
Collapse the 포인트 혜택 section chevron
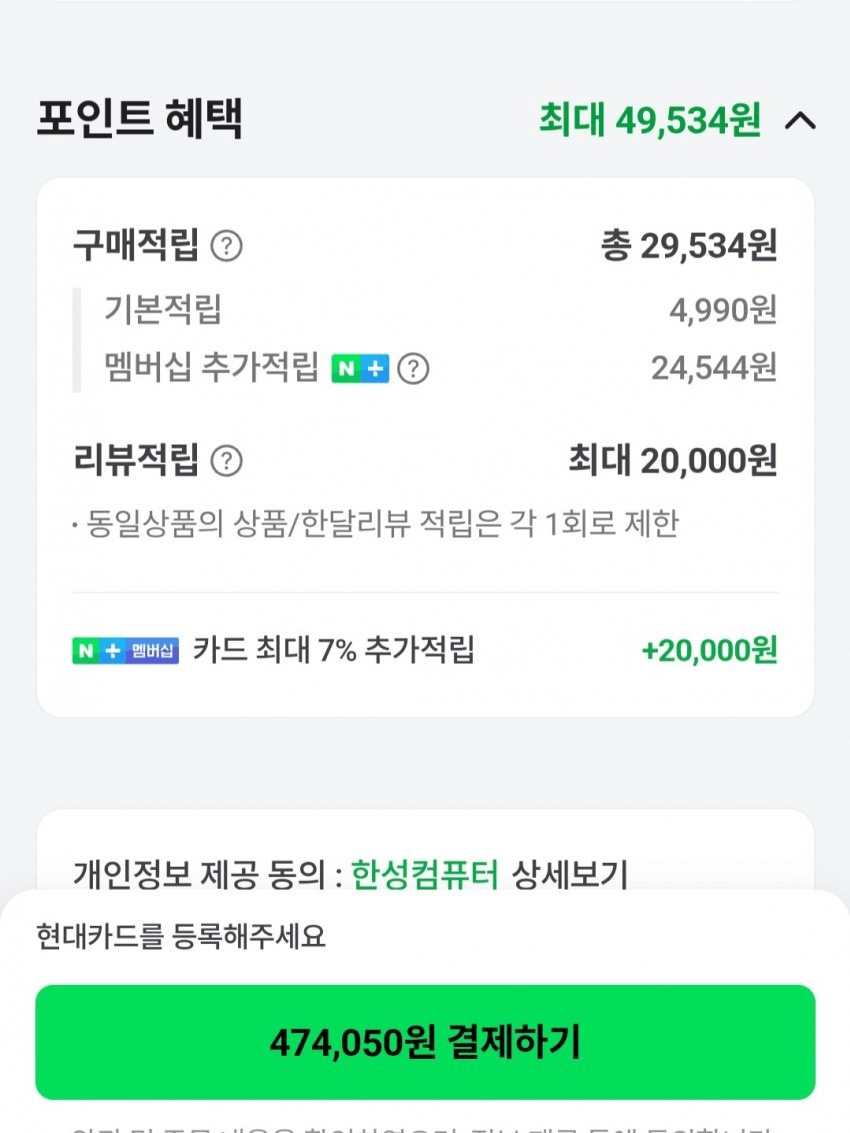(x=801, y=121)
